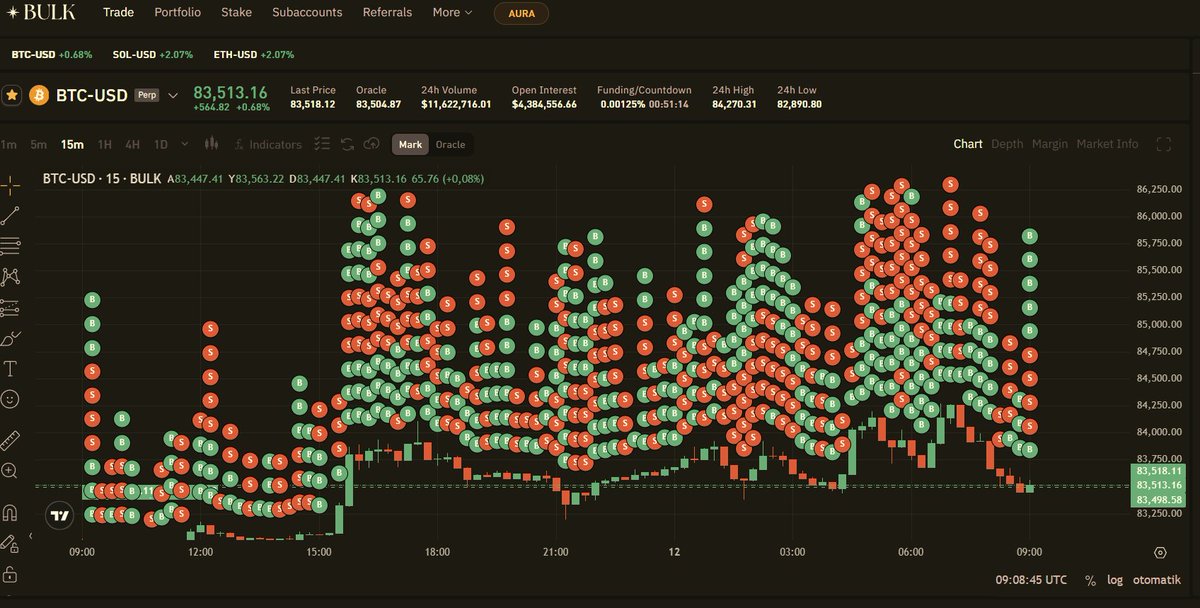Toggle magnet mode in drawing toolbar

pyautogui.click(x=11, y=513)
